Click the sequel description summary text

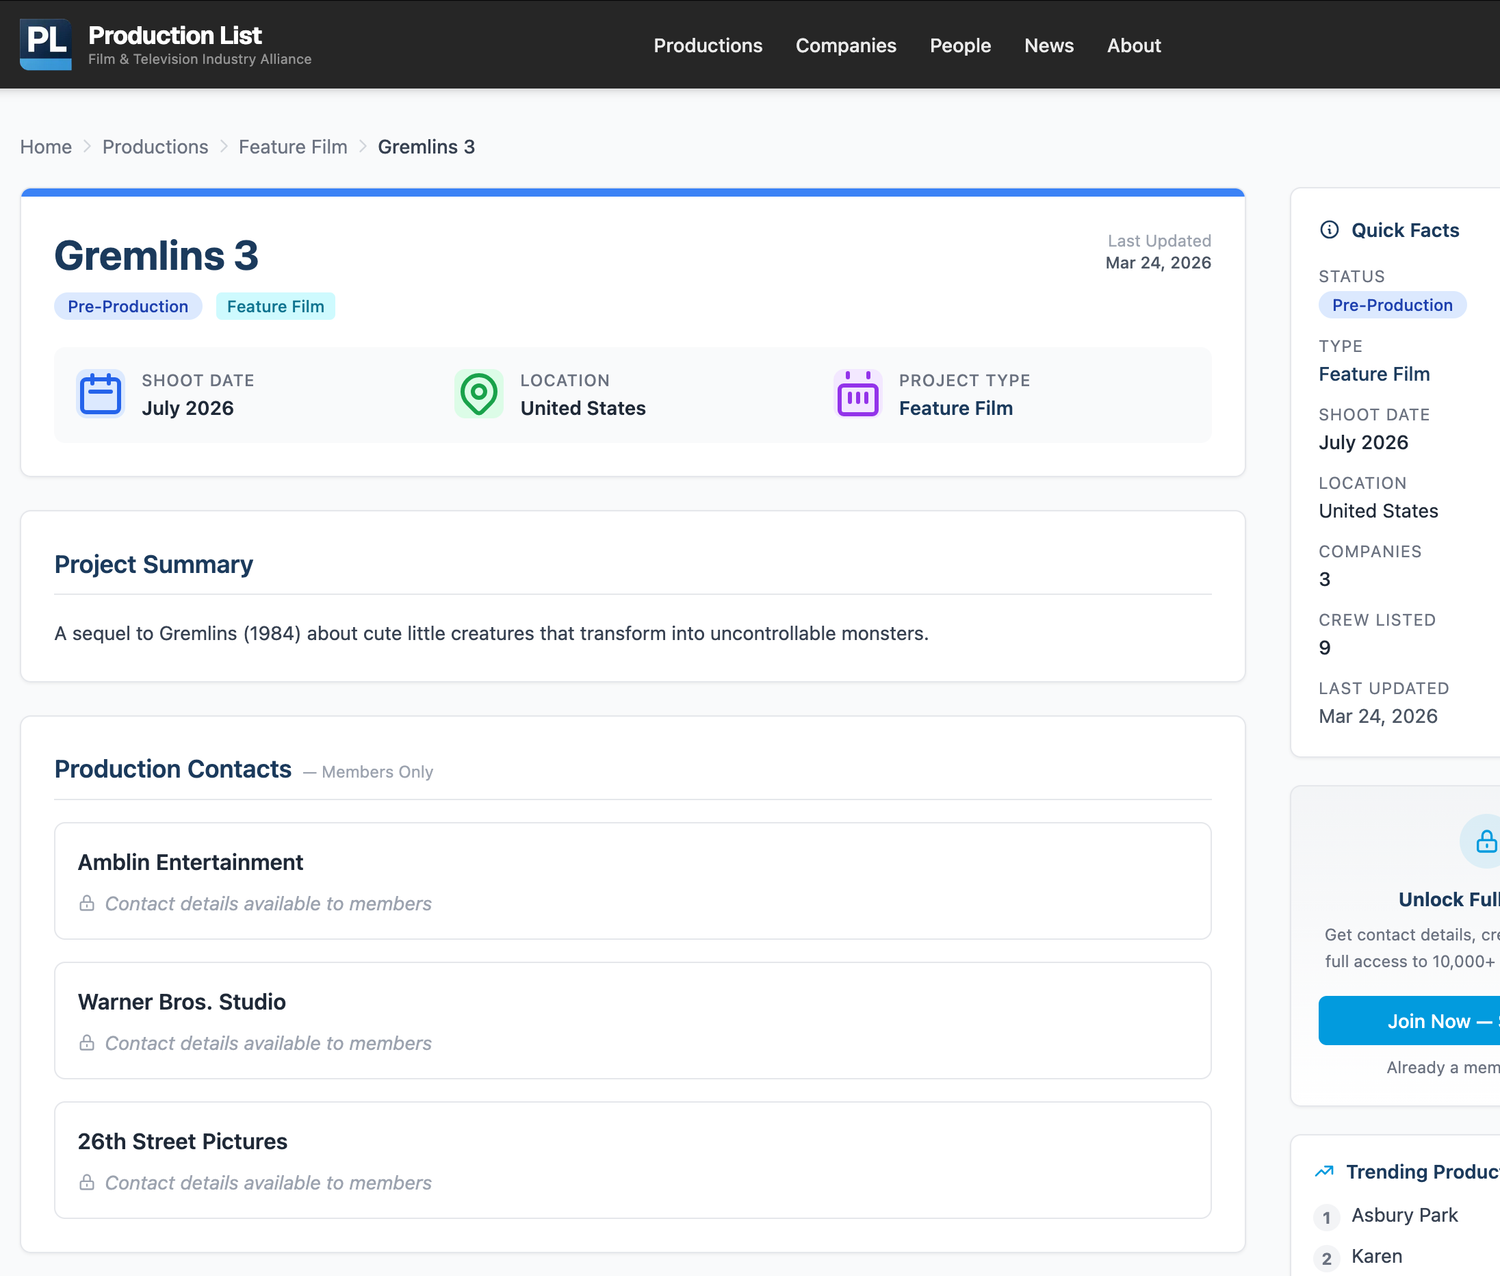pos(492,634)
